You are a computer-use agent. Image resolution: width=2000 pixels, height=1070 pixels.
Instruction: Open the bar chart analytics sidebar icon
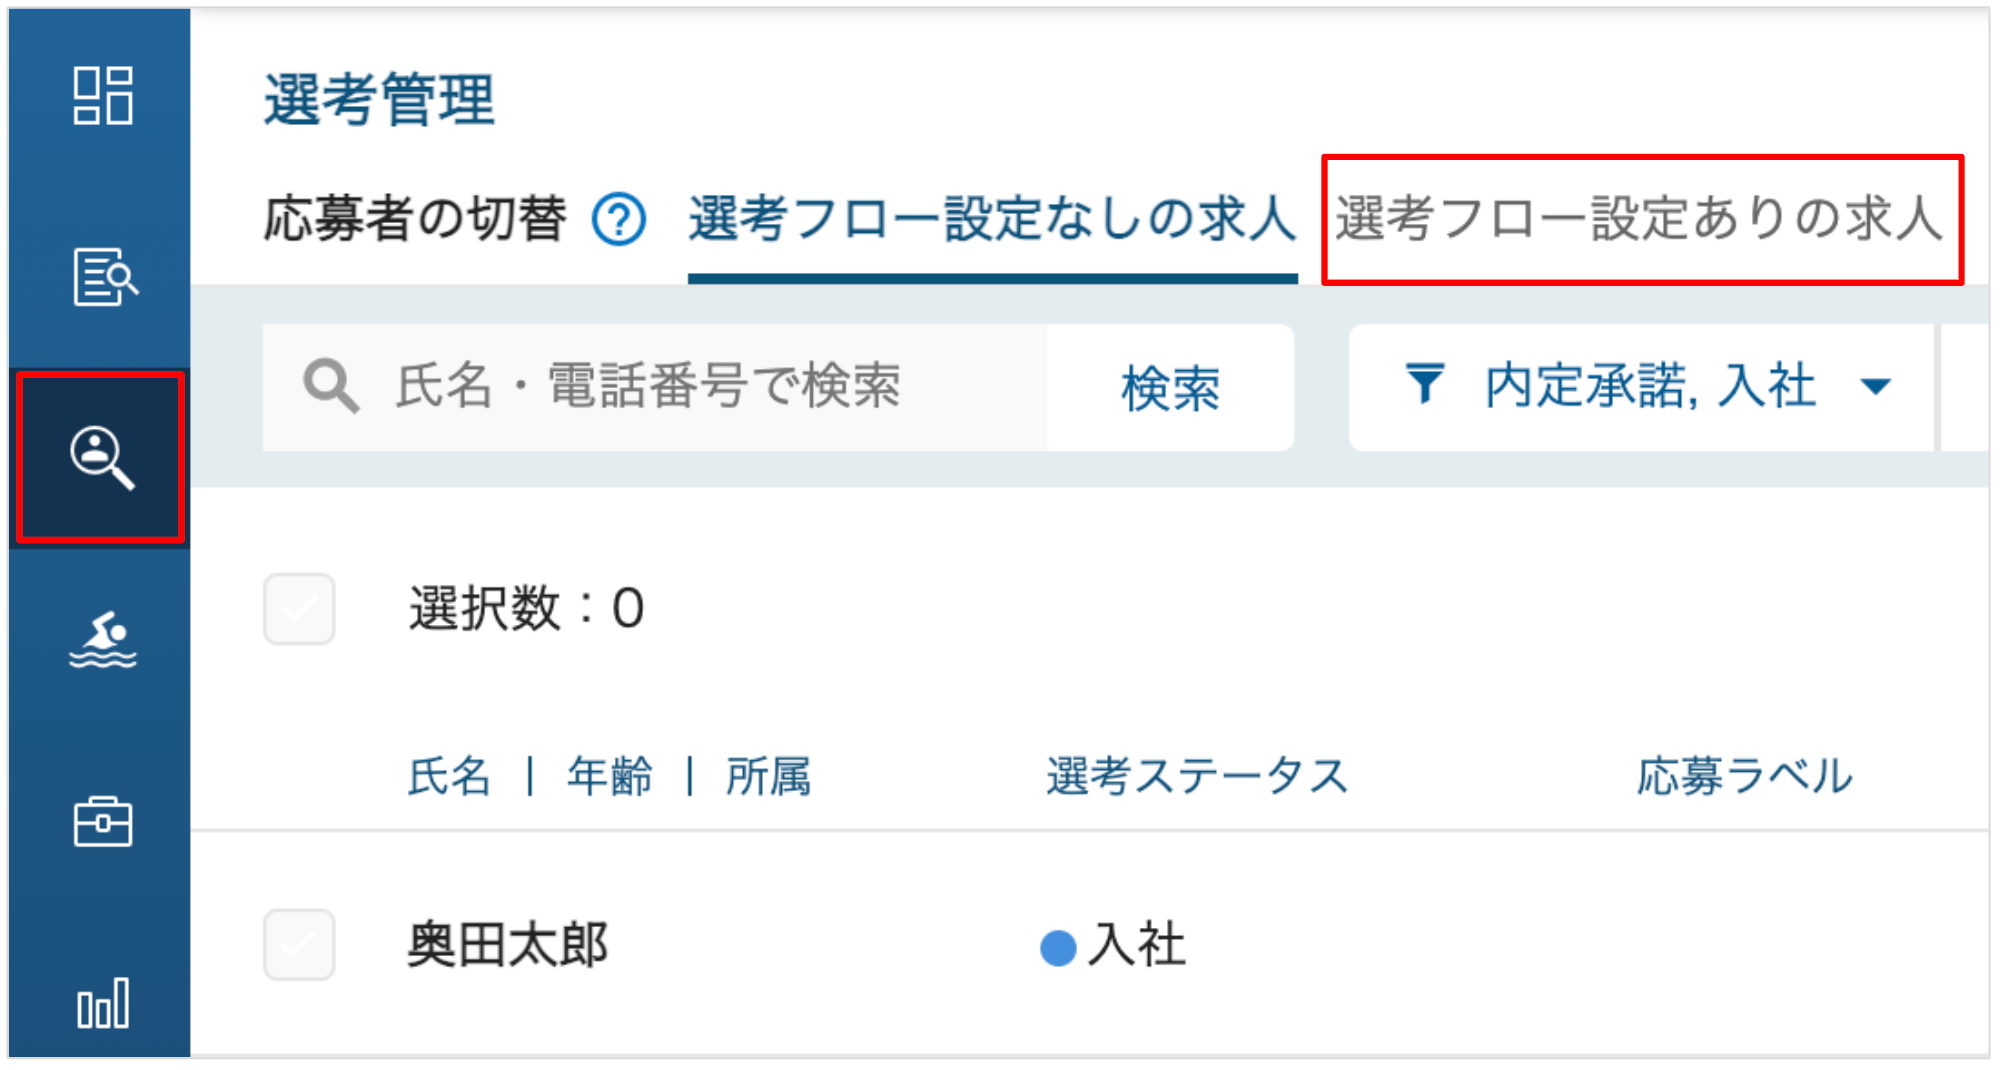click(x=103, y=1003)
